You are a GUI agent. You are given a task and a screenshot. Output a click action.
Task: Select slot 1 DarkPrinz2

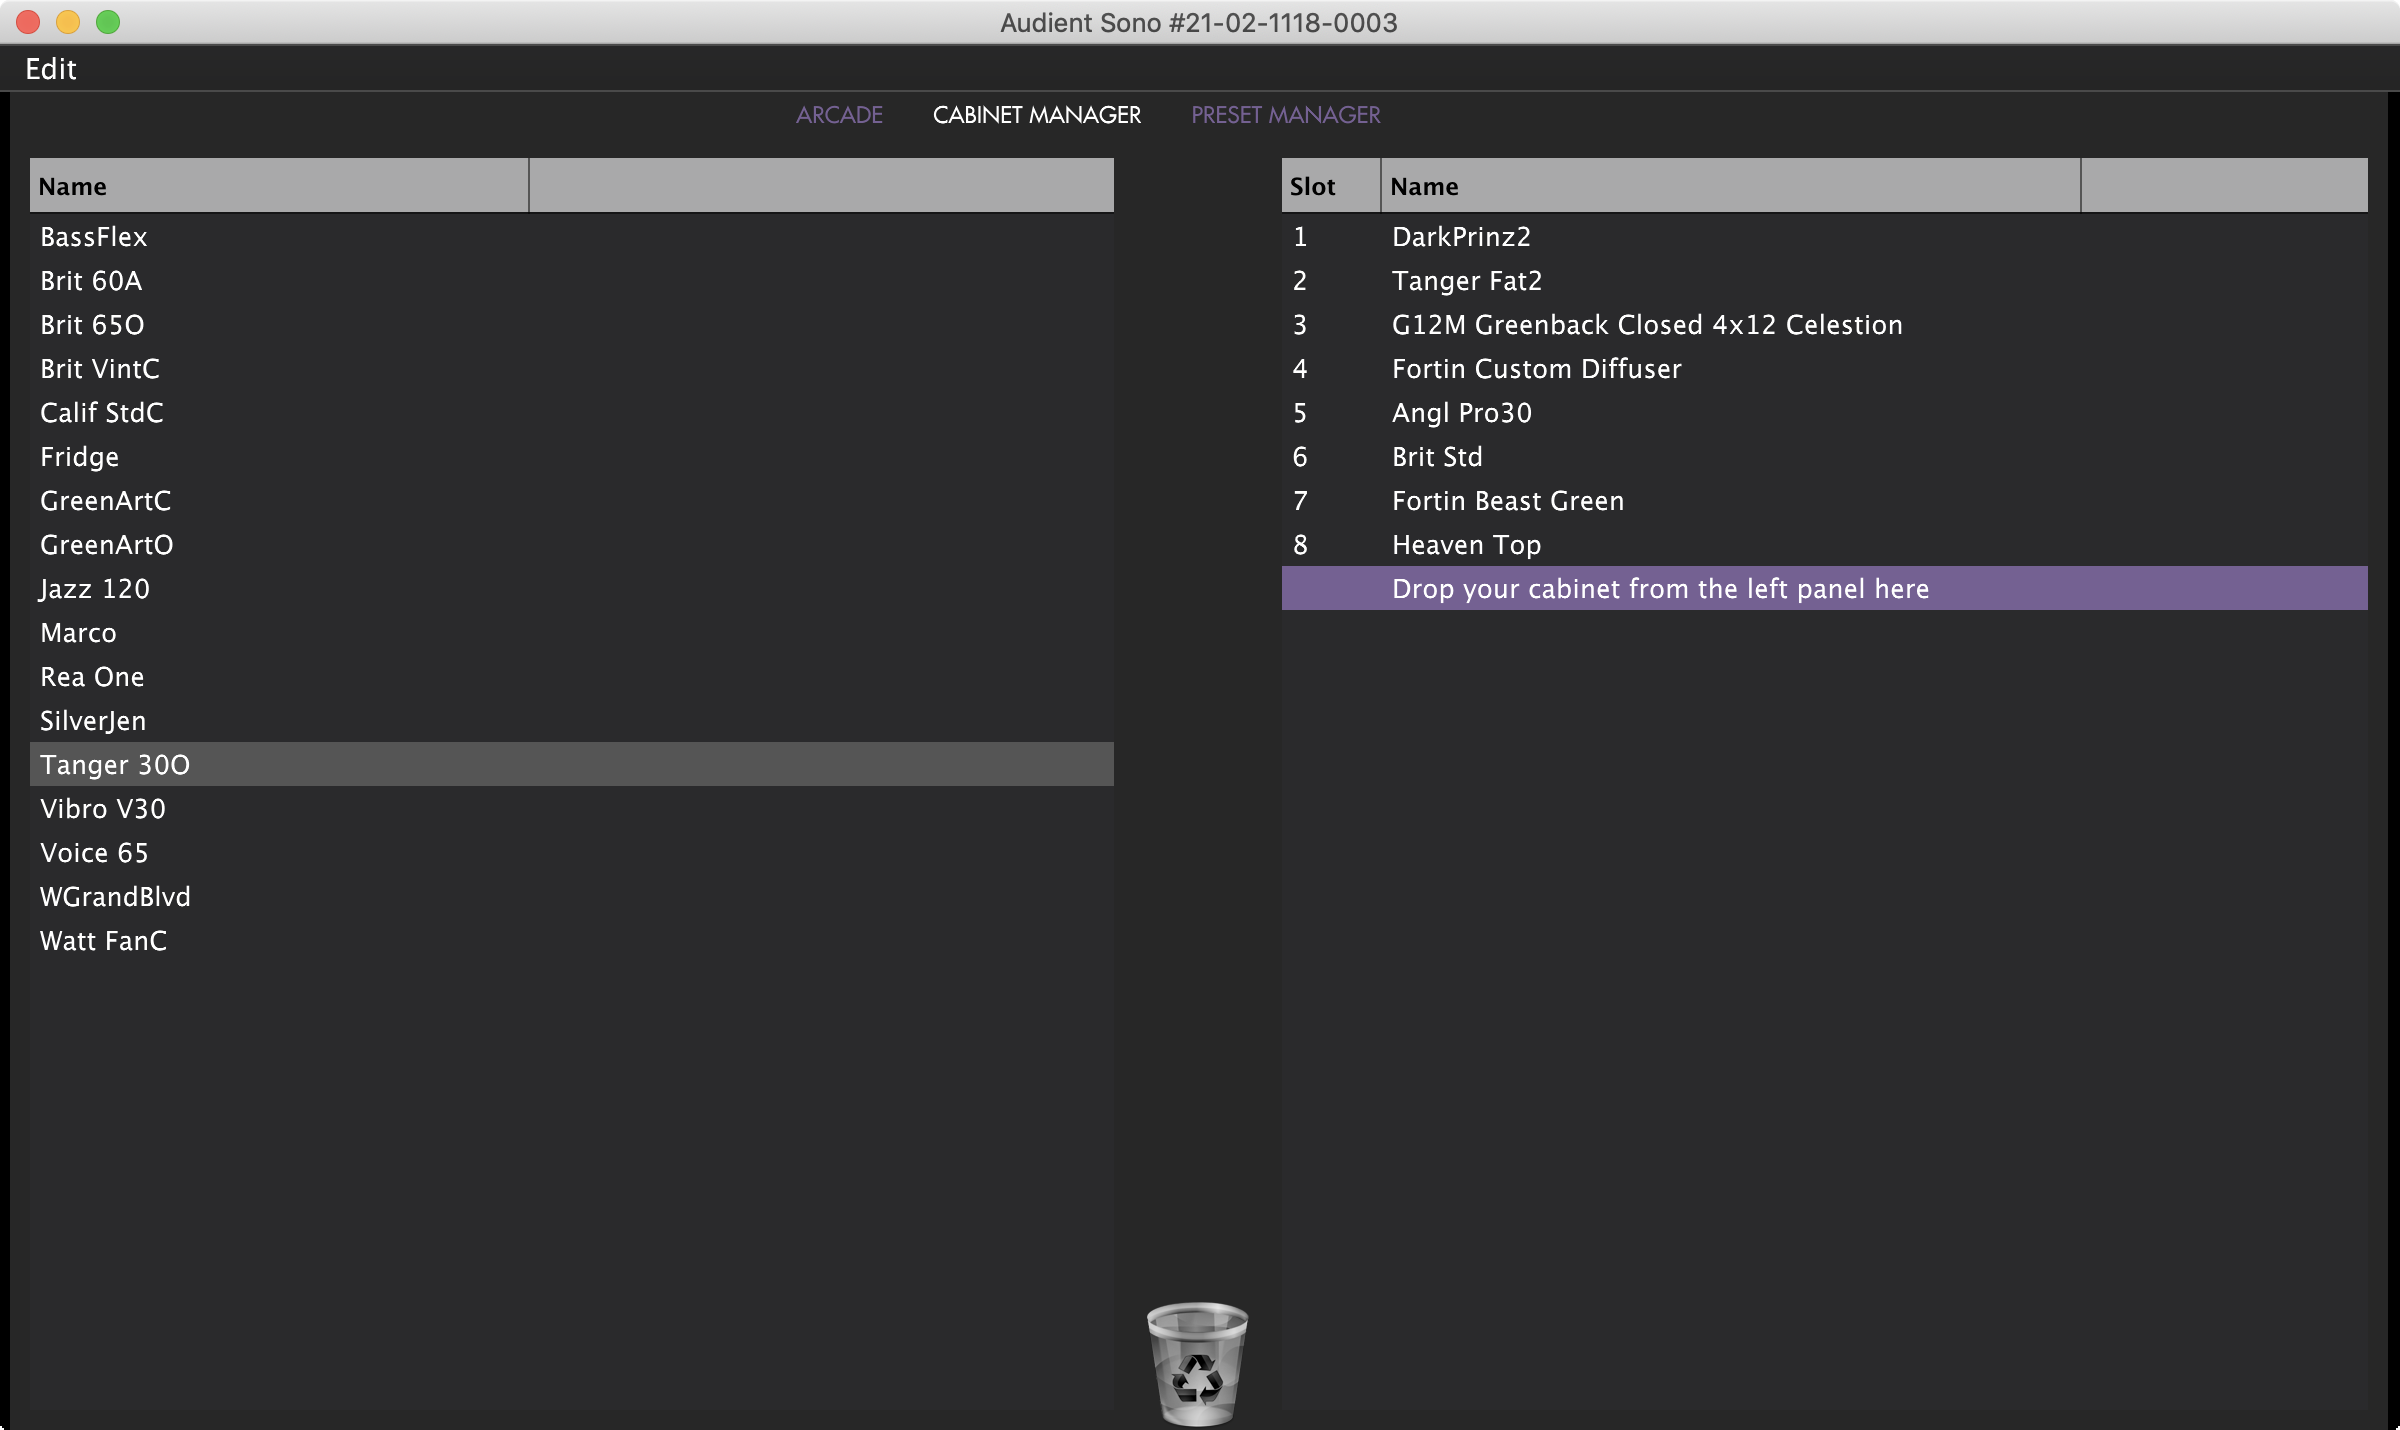[x=1825, y=237]
